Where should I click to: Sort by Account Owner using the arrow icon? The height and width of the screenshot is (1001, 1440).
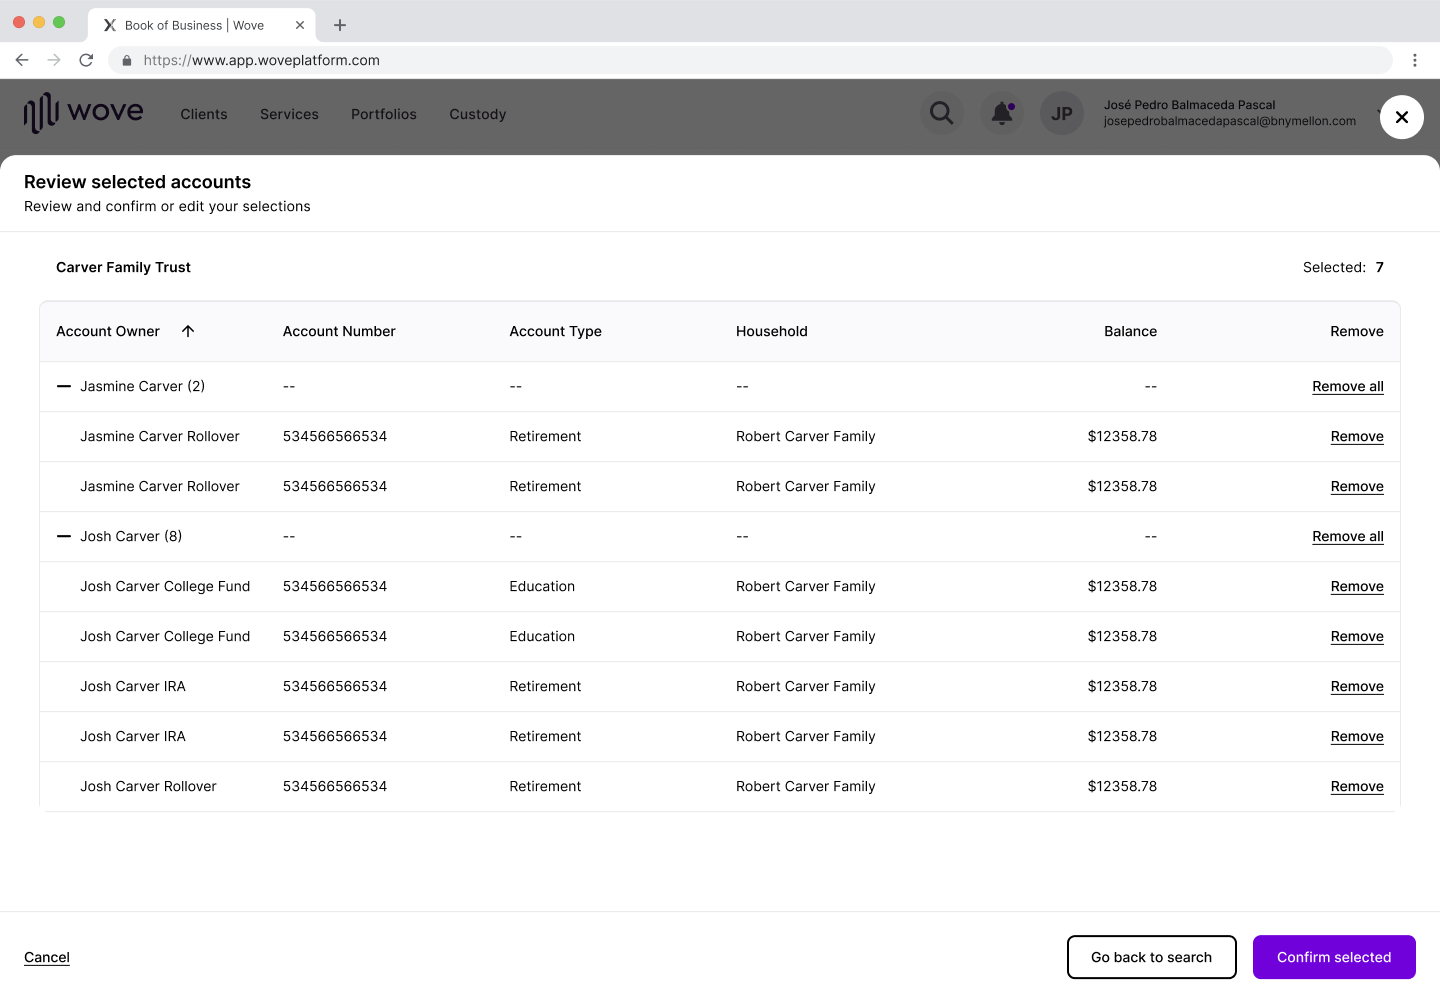tap(188, 330)
